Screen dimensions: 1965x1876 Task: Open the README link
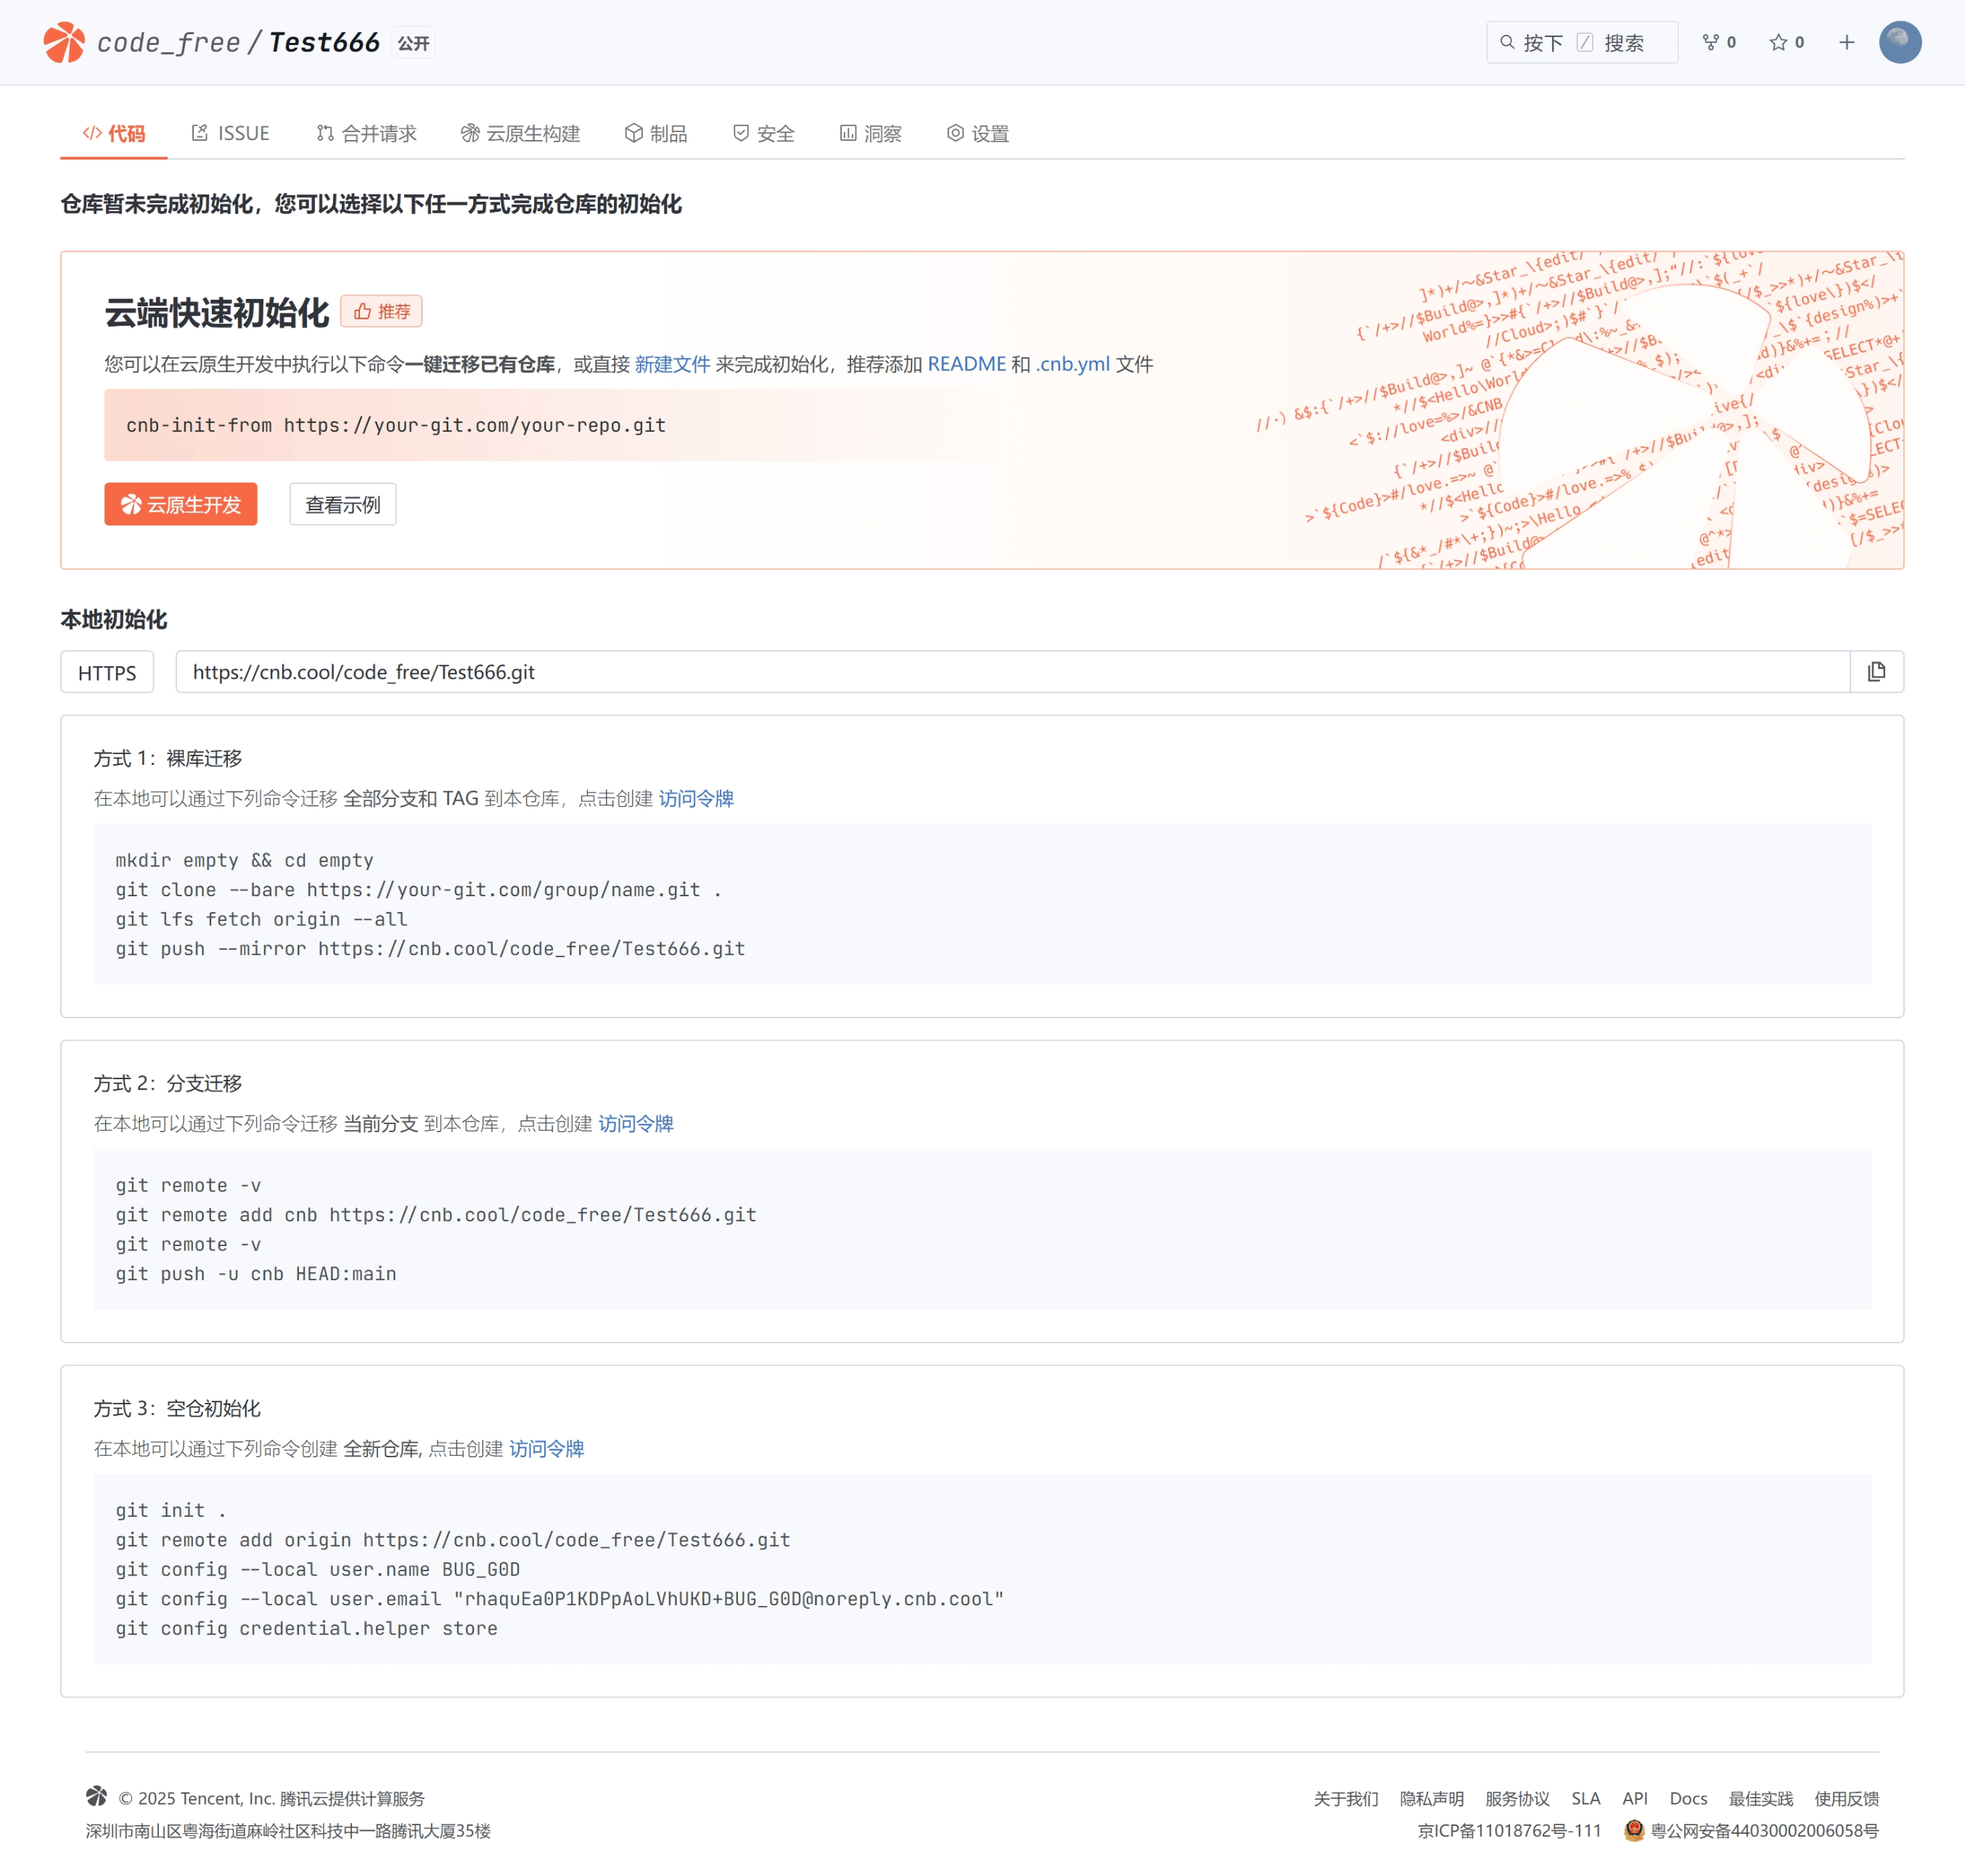point(966,364)
